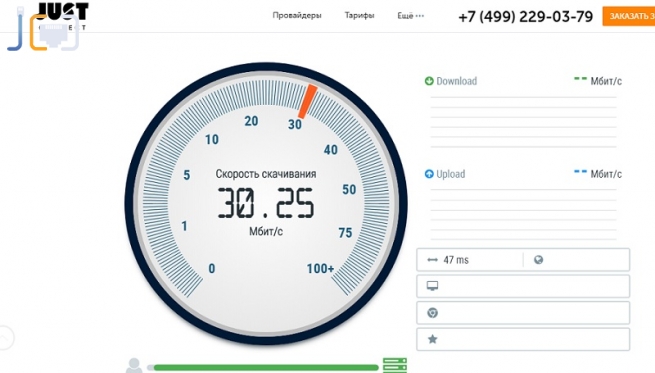Viewport: 655px width, 373px height.
Task: Open the Just Connect logo home link
Action: [x=48, y=27]
